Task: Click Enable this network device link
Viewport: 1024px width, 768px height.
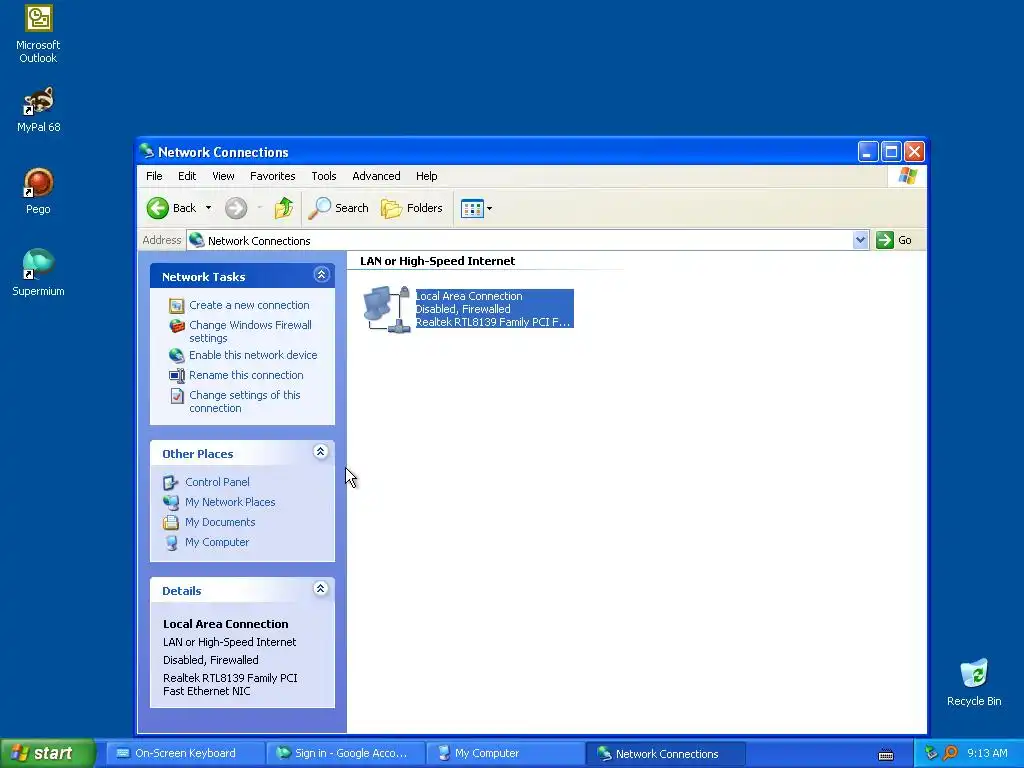Action: [x=253, y=355]
